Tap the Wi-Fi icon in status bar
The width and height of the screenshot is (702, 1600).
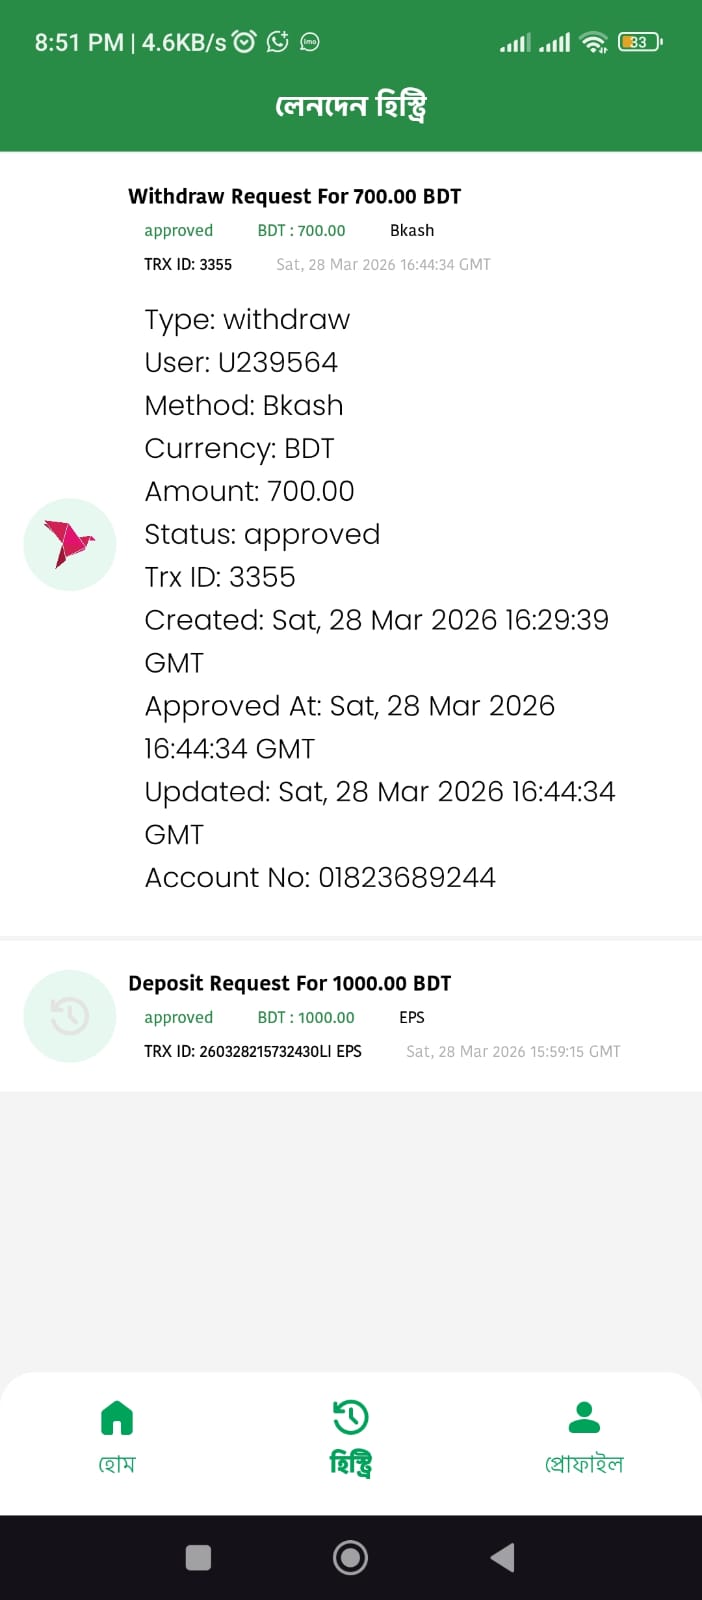pyautogui.click(x=593, y=41)
